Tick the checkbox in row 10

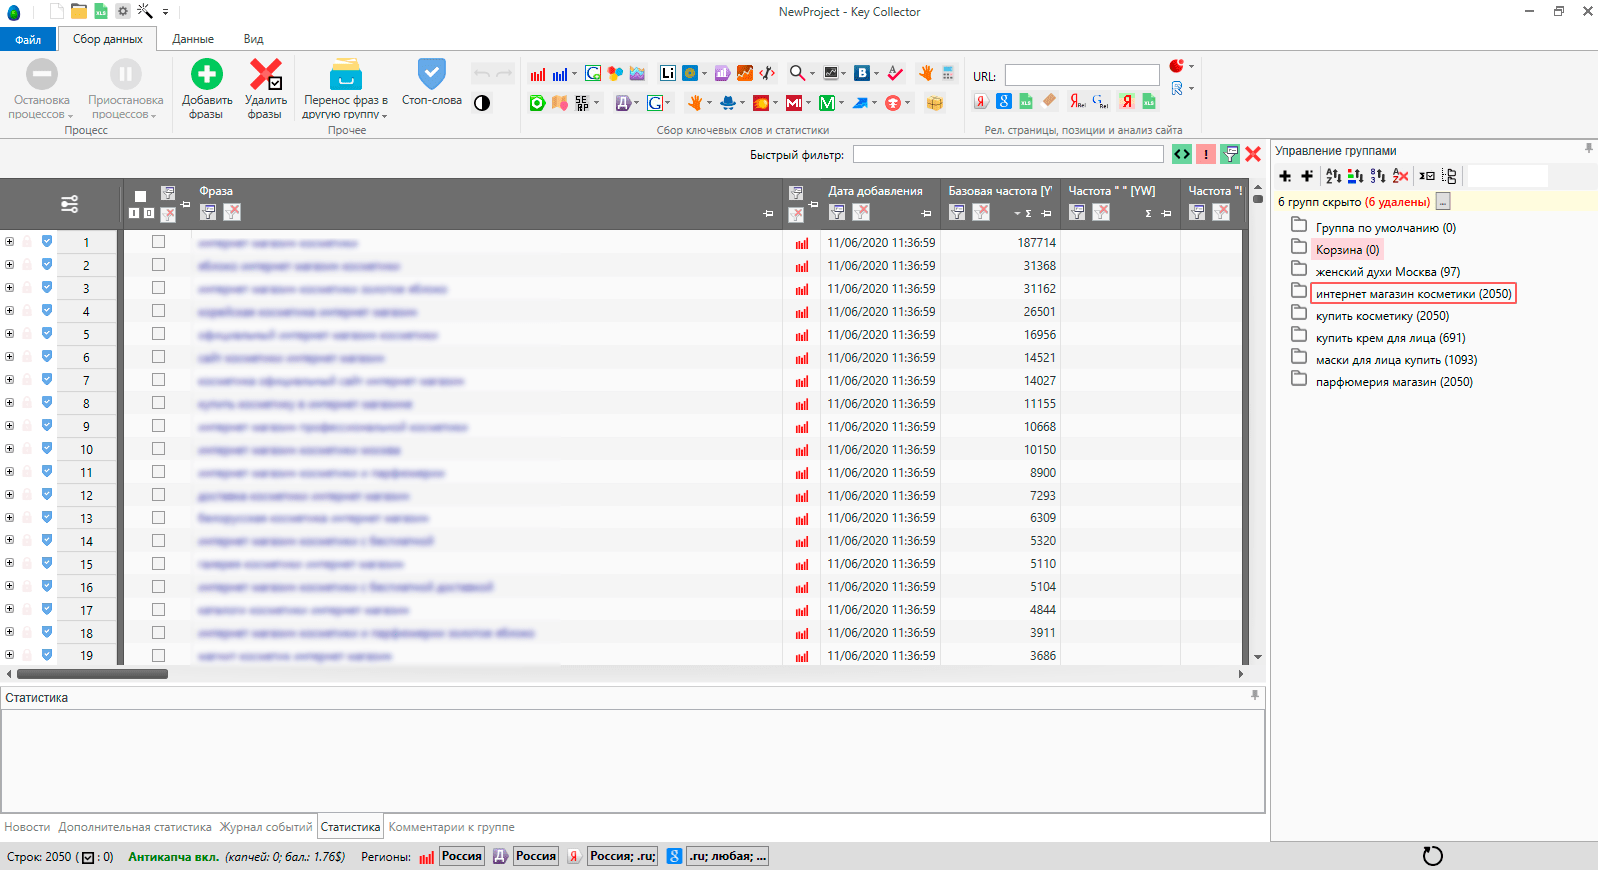coord(158,449)
